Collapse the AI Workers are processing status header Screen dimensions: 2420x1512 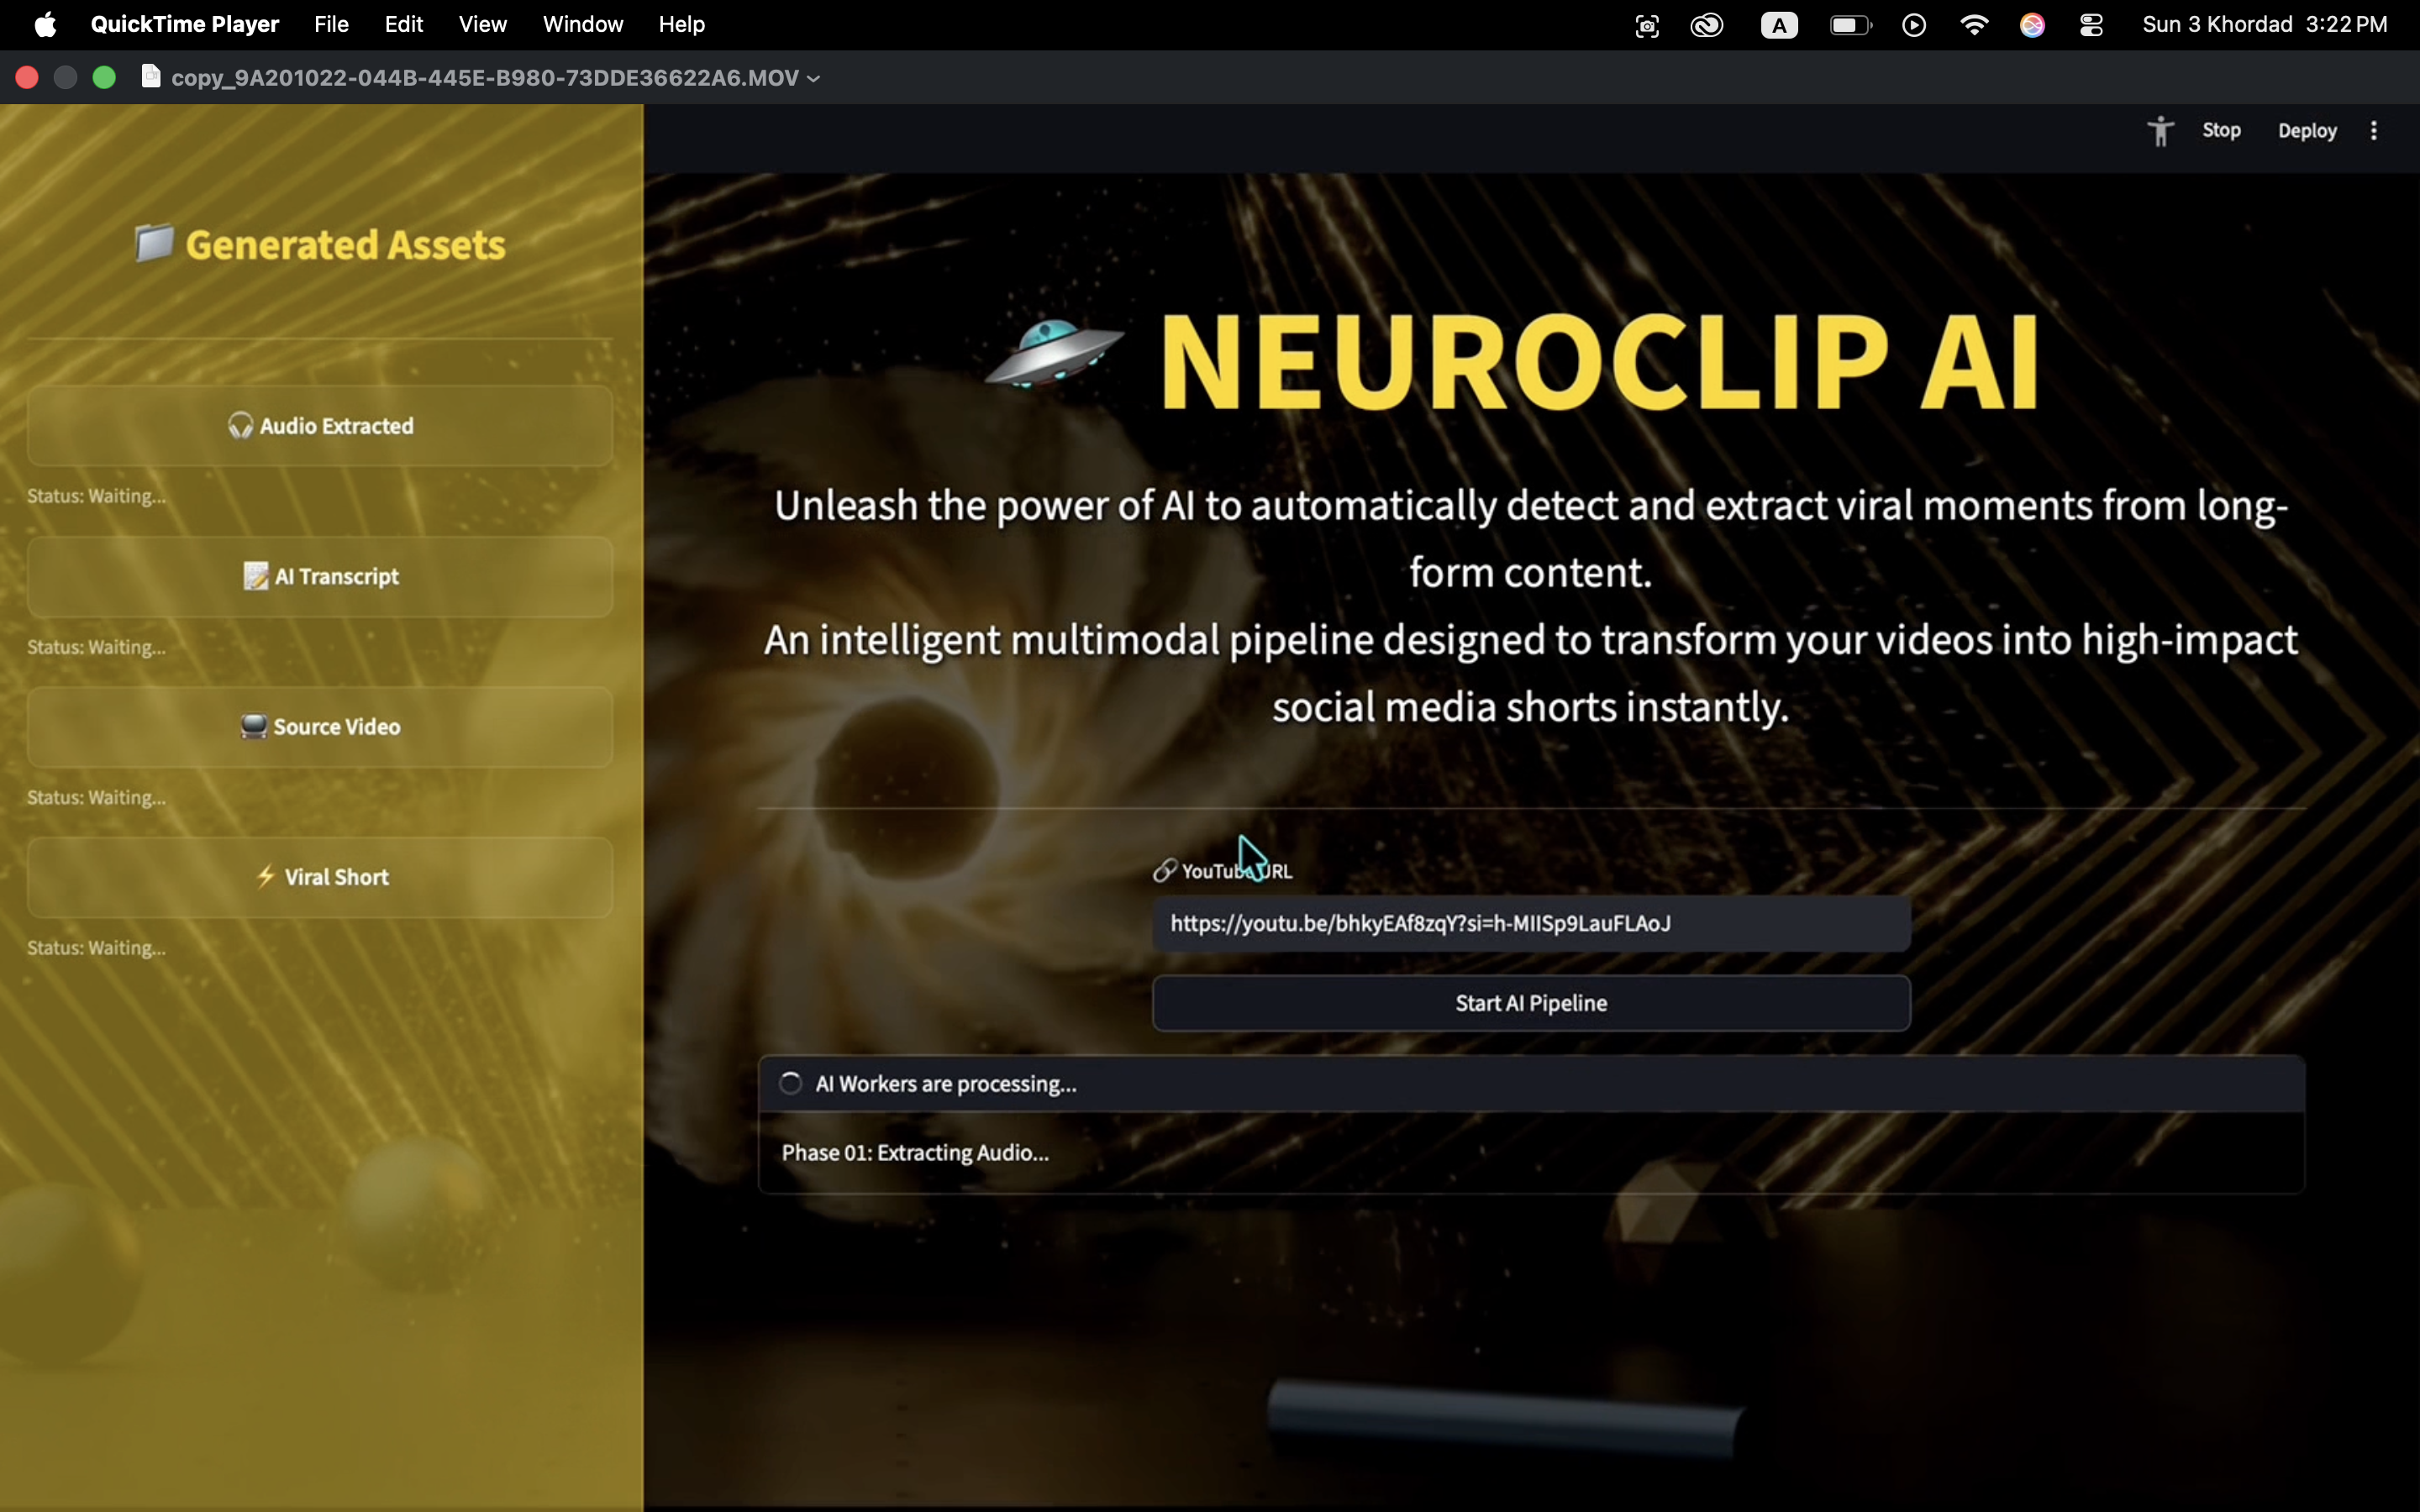coord(1531,1084)
